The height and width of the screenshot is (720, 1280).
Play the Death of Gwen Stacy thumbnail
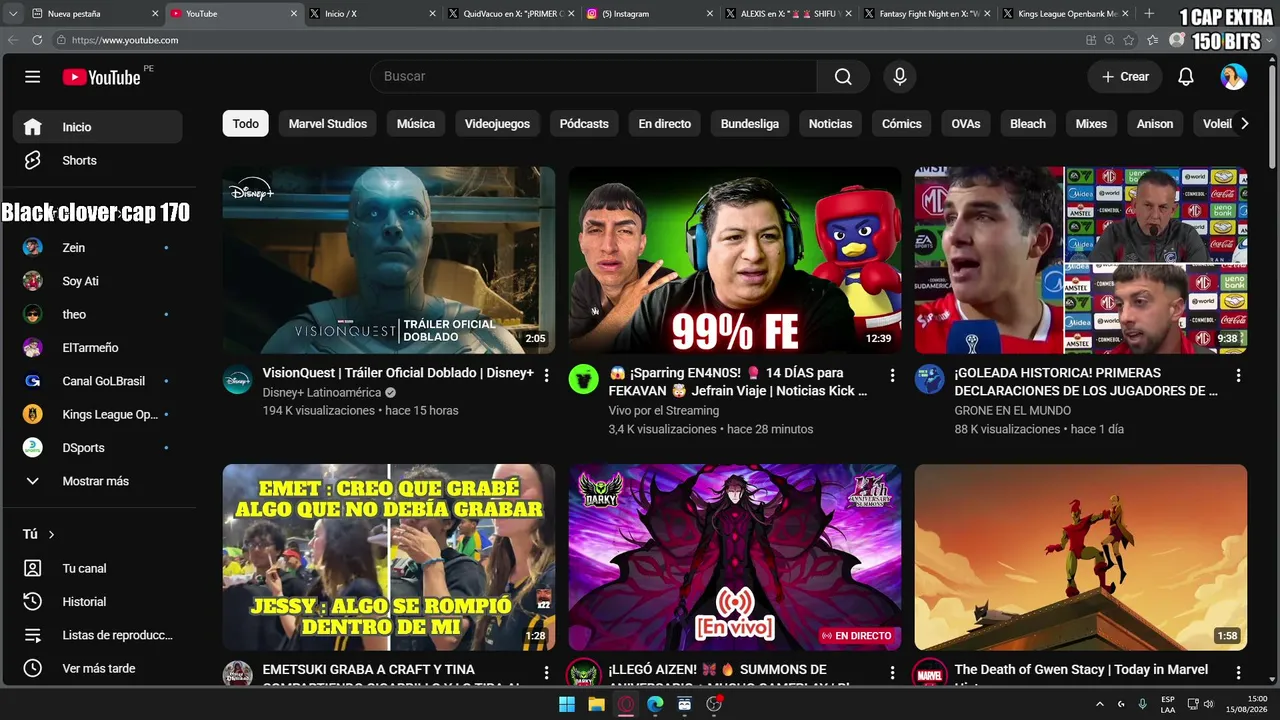pos(1081,557)
